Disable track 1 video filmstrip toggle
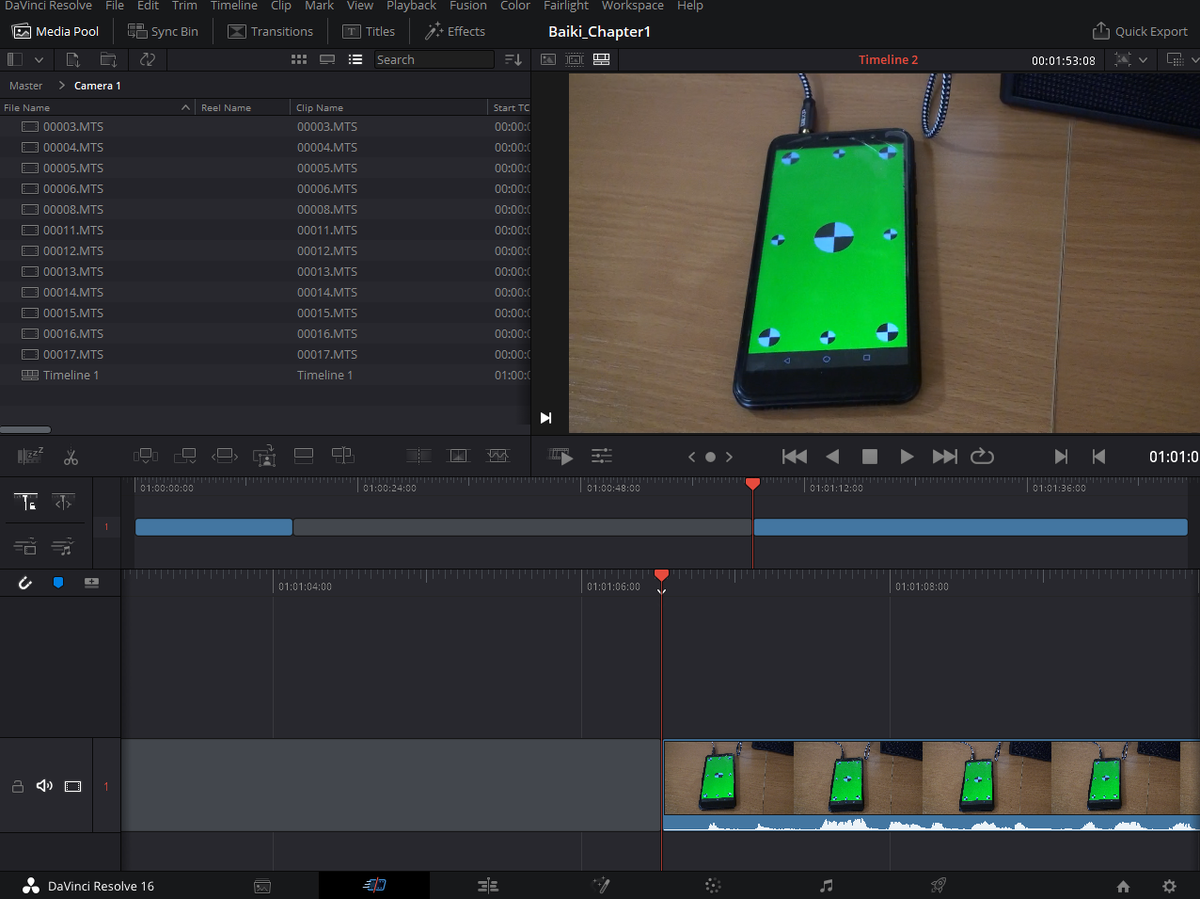The image size is (1200, 899). click(x=72, y=786)
